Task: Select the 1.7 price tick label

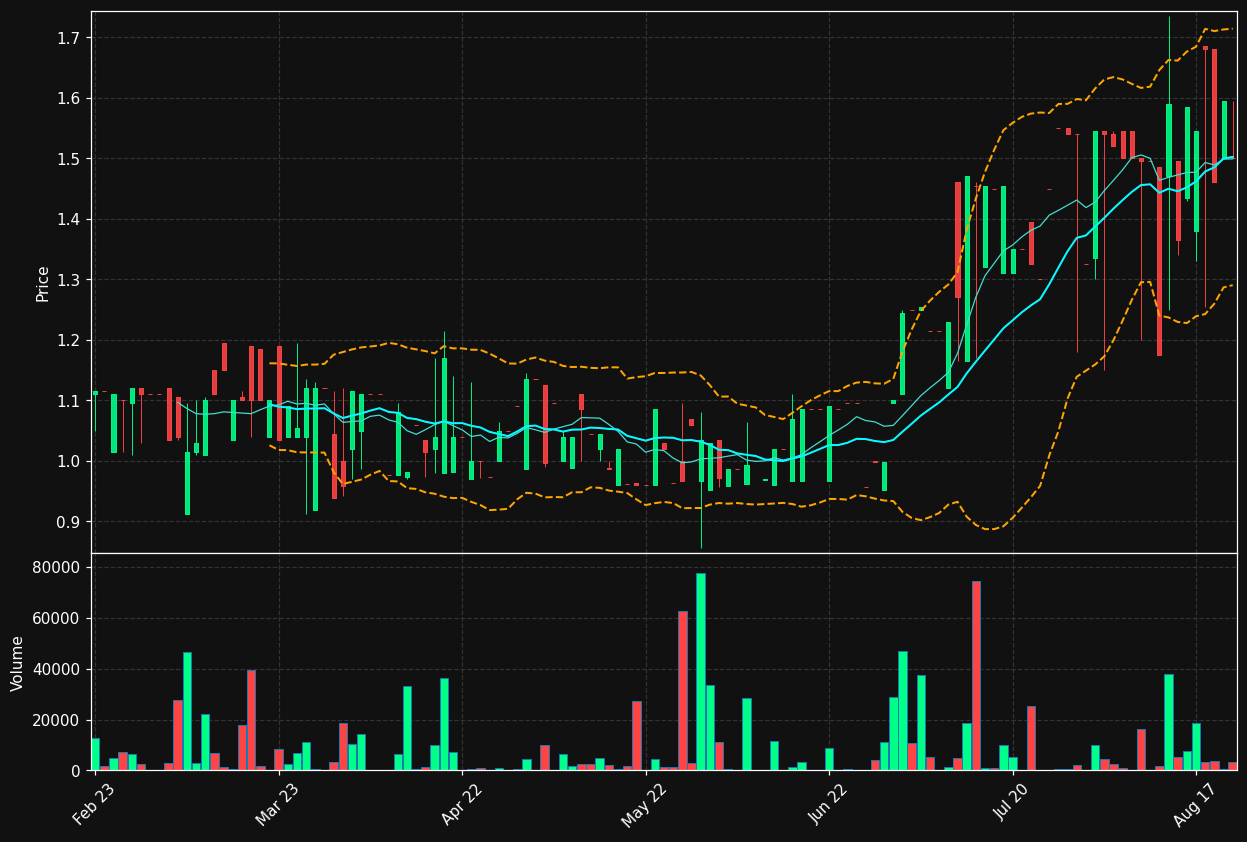Action: 70,38
